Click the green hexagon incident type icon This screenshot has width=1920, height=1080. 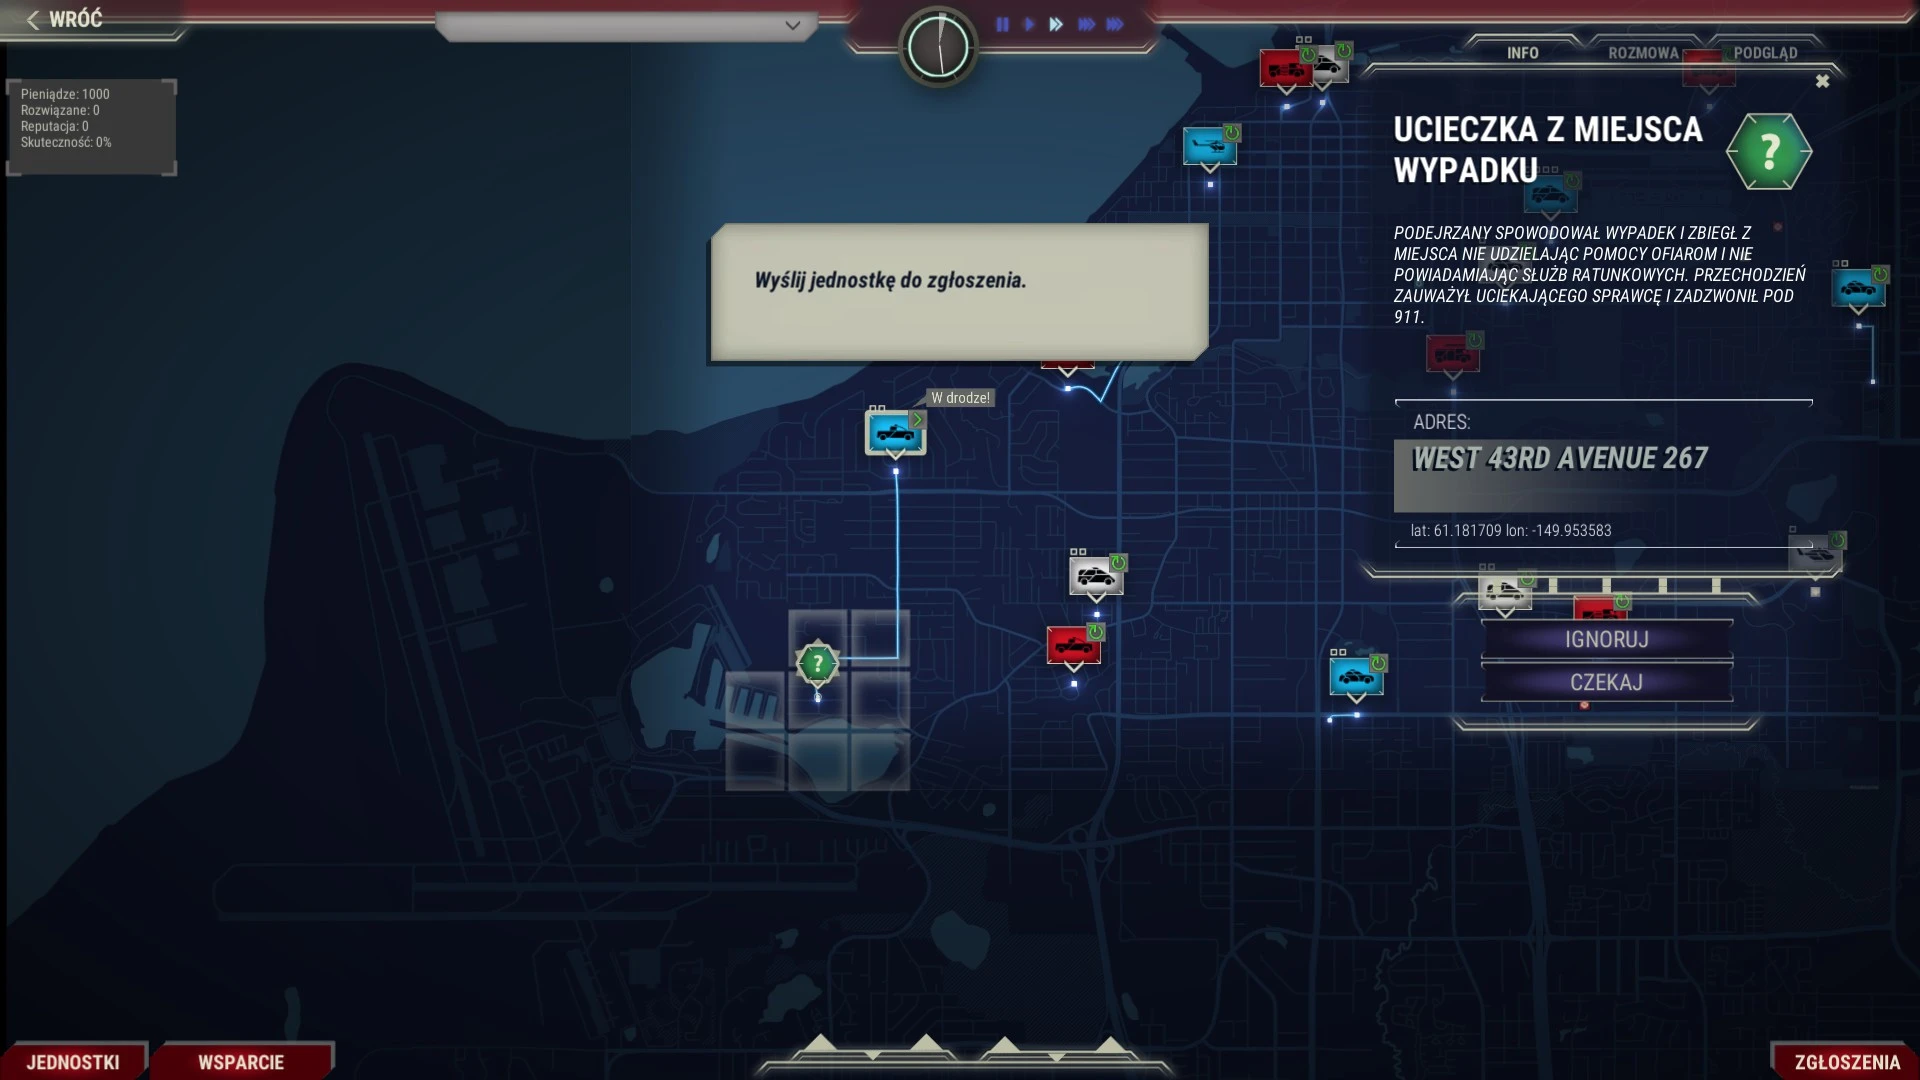(x=1768, y=152)
